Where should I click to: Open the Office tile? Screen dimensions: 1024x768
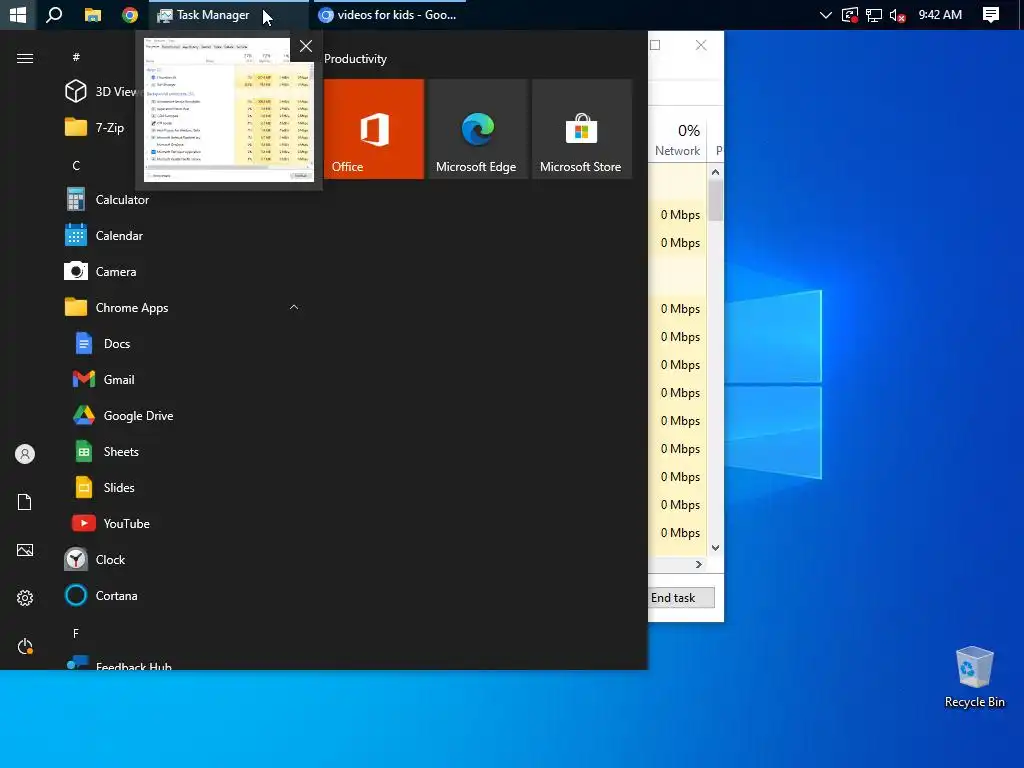(374, 129)
